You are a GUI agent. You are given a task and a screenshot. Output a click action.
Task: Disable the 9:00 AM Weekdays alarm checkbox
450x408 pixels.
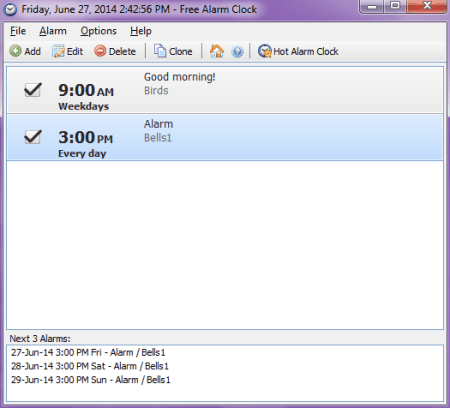(33, 90)
